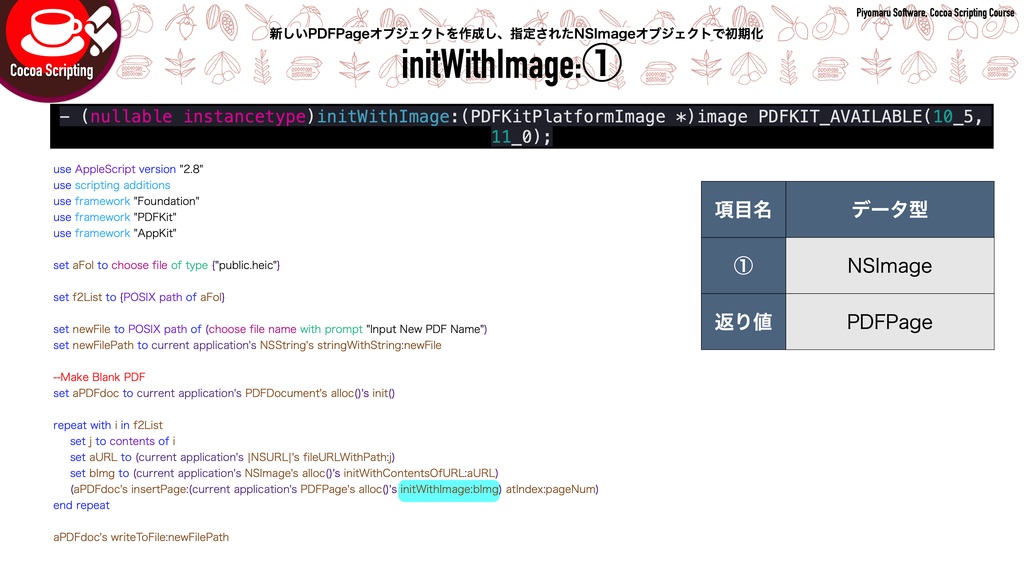Click the PDFPage return value cell
Screen dimensions: 1024x576
[x=889, y=321]
